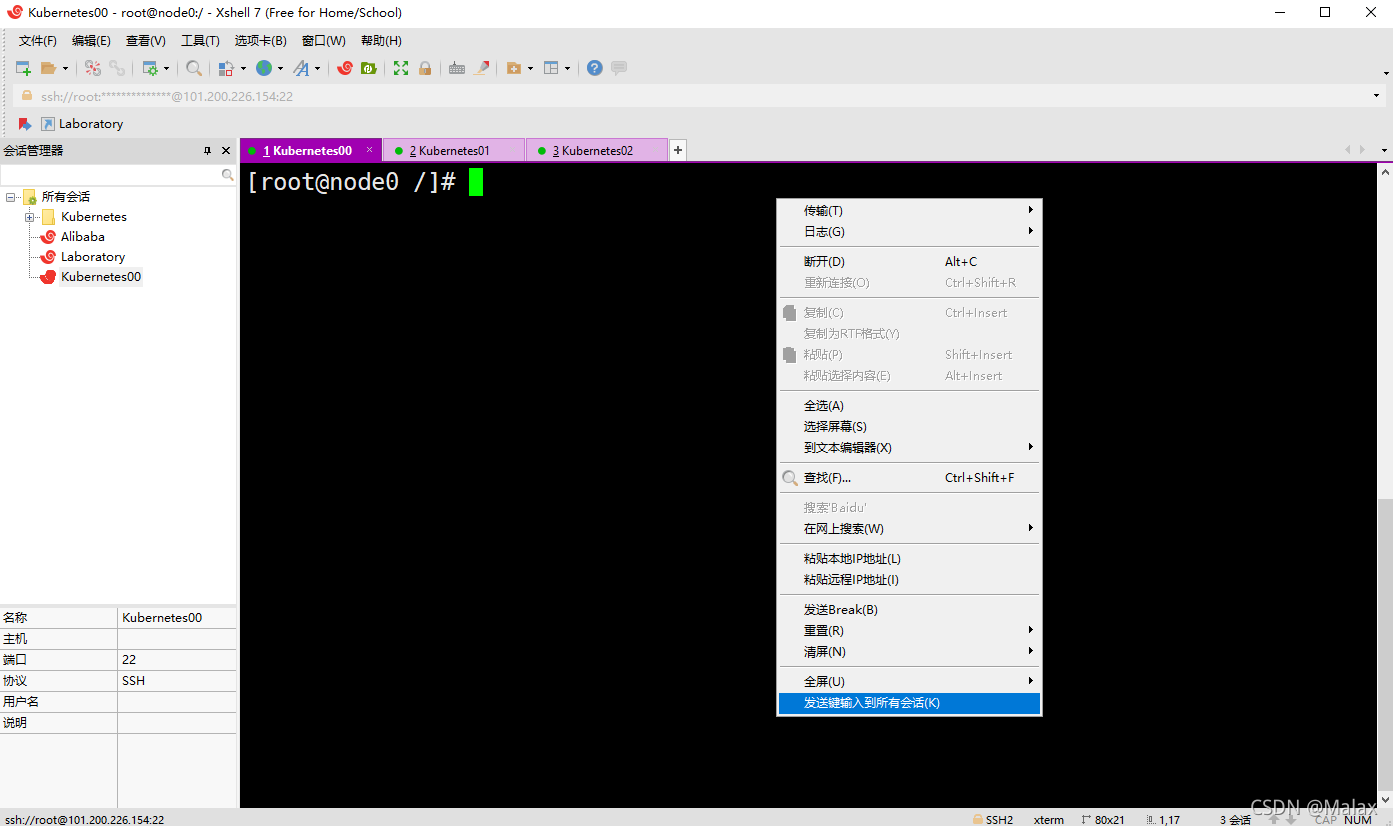Open the 帮助(H) menu

pyautogui.click(x=381, y=41)
